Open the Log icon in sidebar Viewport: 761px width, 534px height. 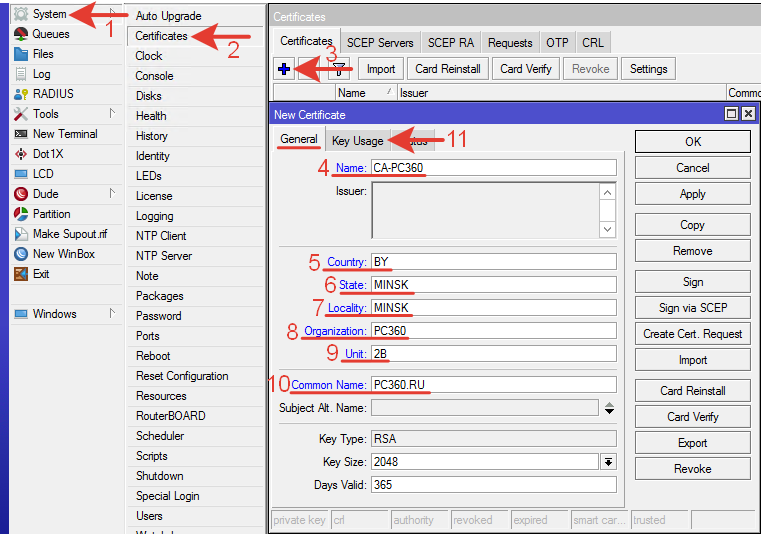(21, 74)
